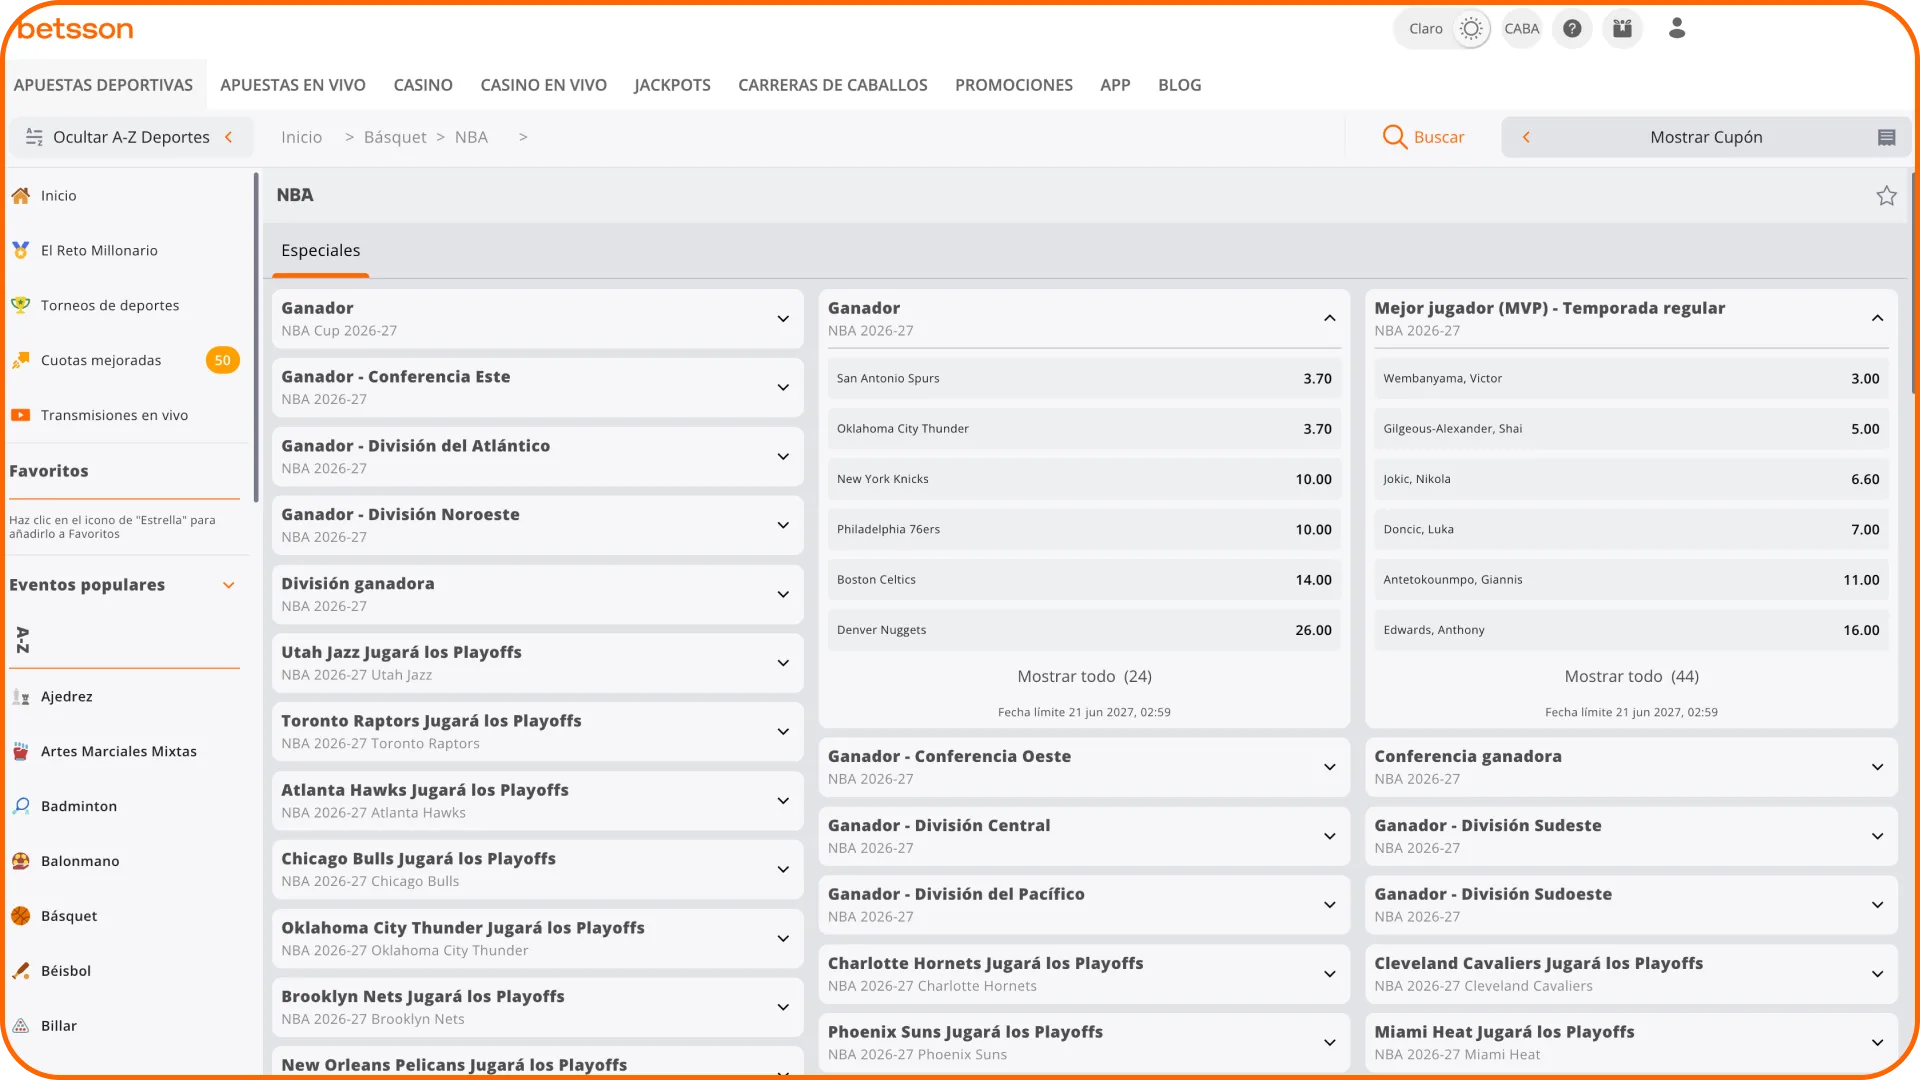Click the Inicio home icon in sidebar

tap(20, 196)
